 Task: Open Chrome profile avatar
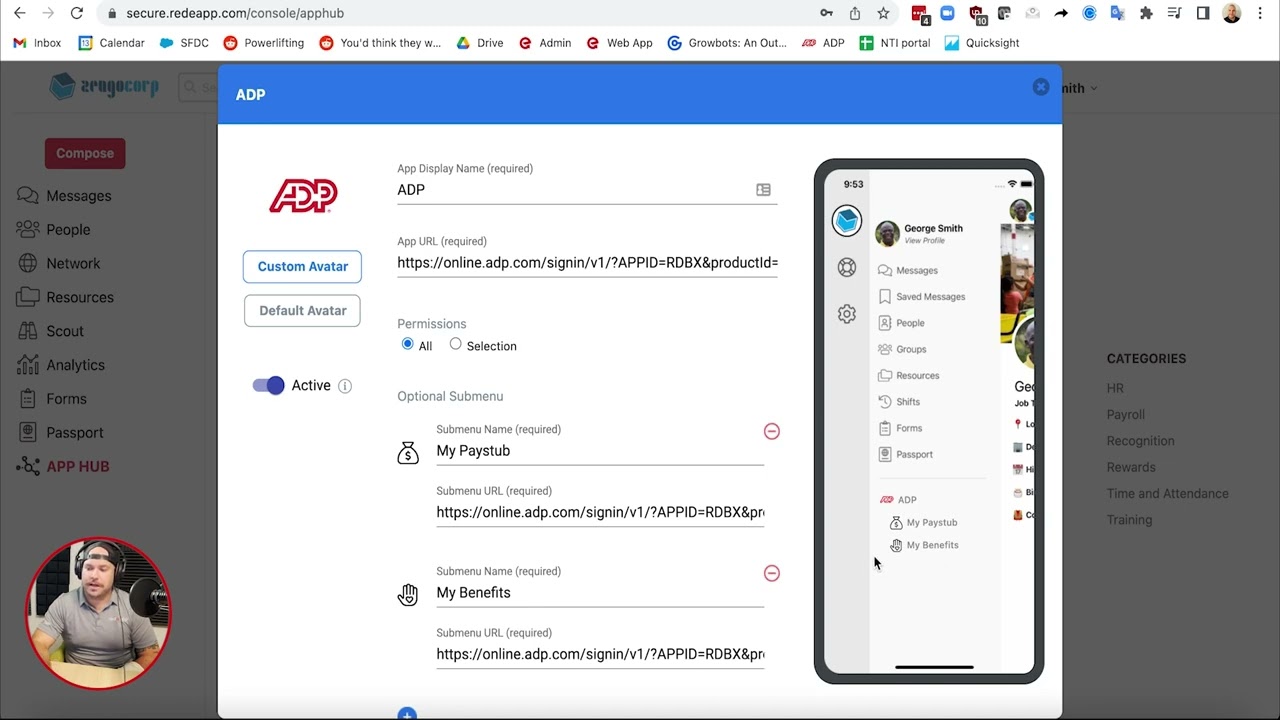[x=1232, y=13]
